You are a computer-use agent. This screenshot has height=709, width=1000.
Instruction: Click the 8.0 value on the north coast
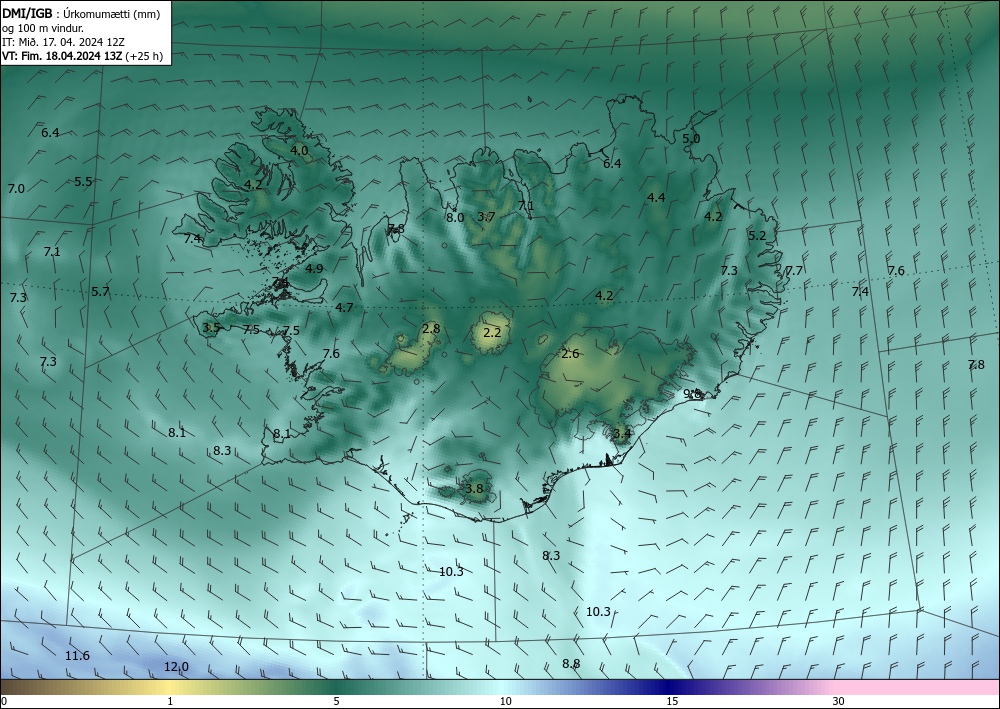click(x=455, y=217)
